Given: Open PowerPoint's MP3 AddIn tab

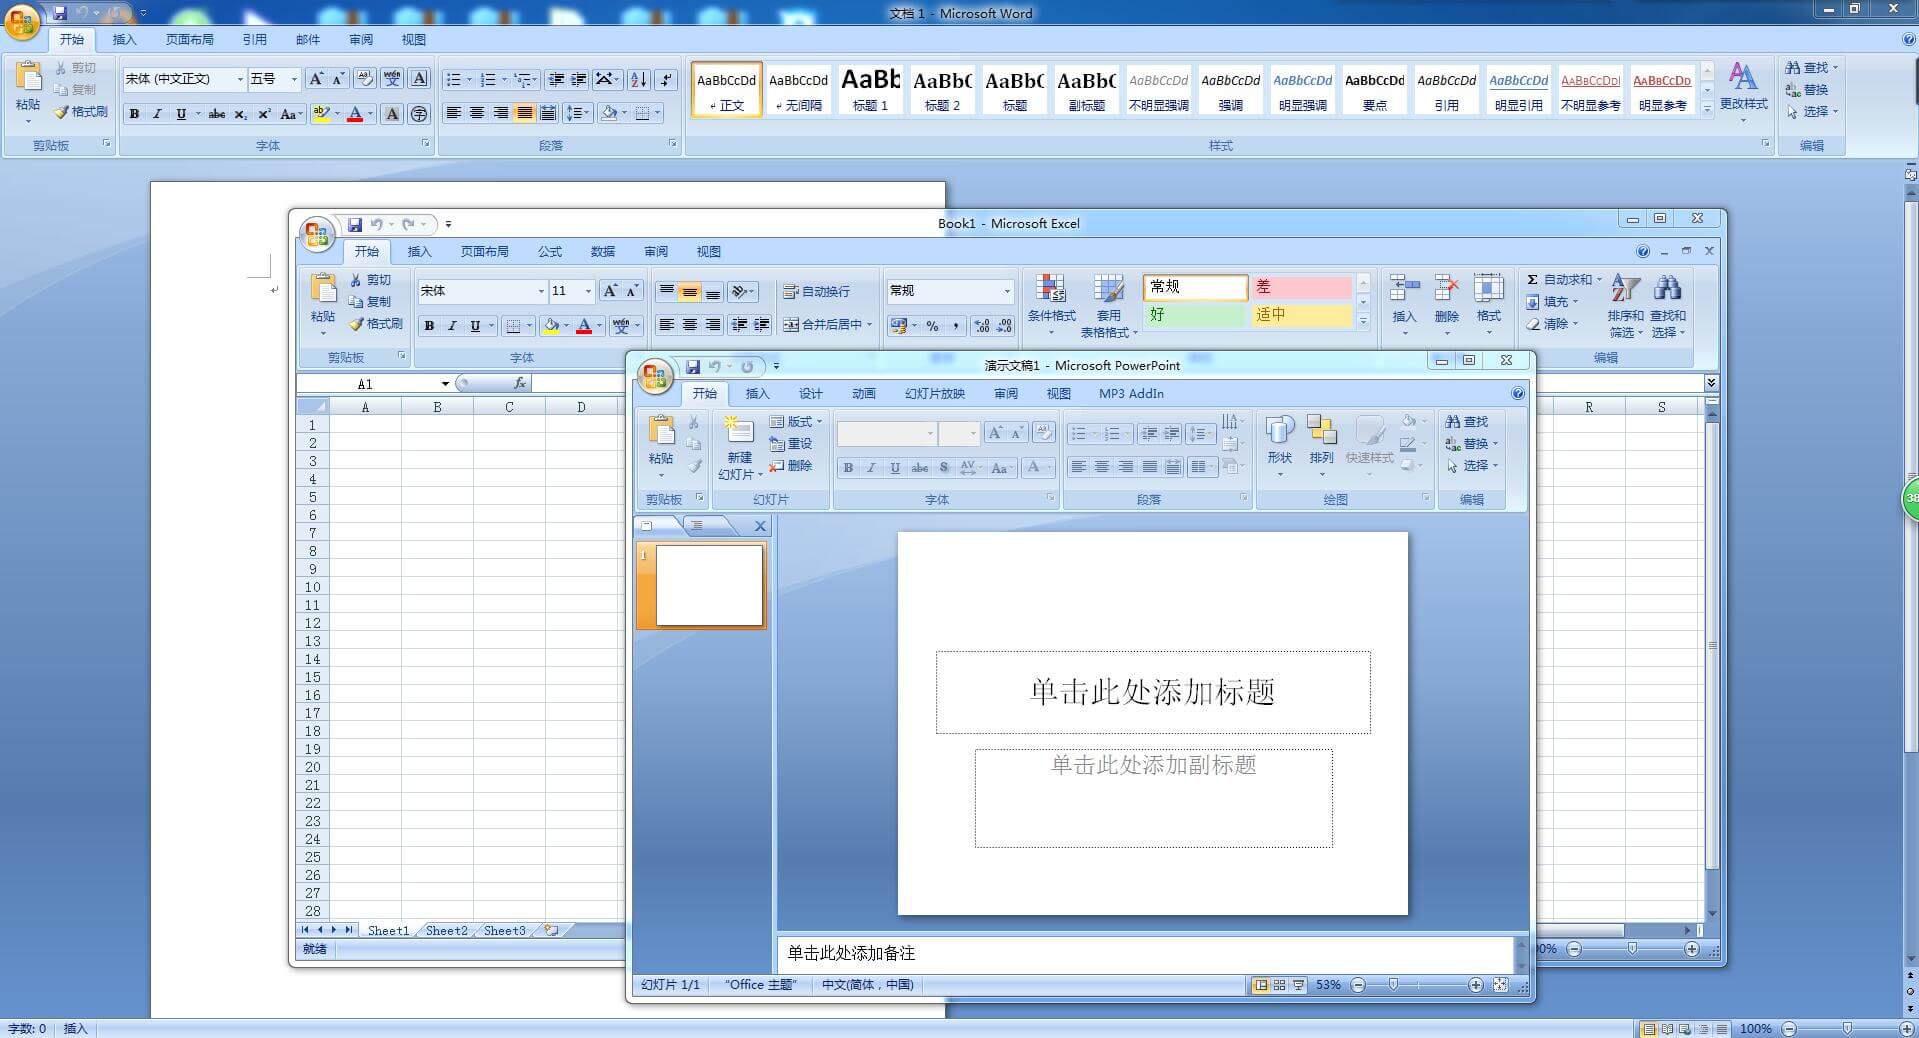Looking at the screenshot, I should tap(1131, 394).
